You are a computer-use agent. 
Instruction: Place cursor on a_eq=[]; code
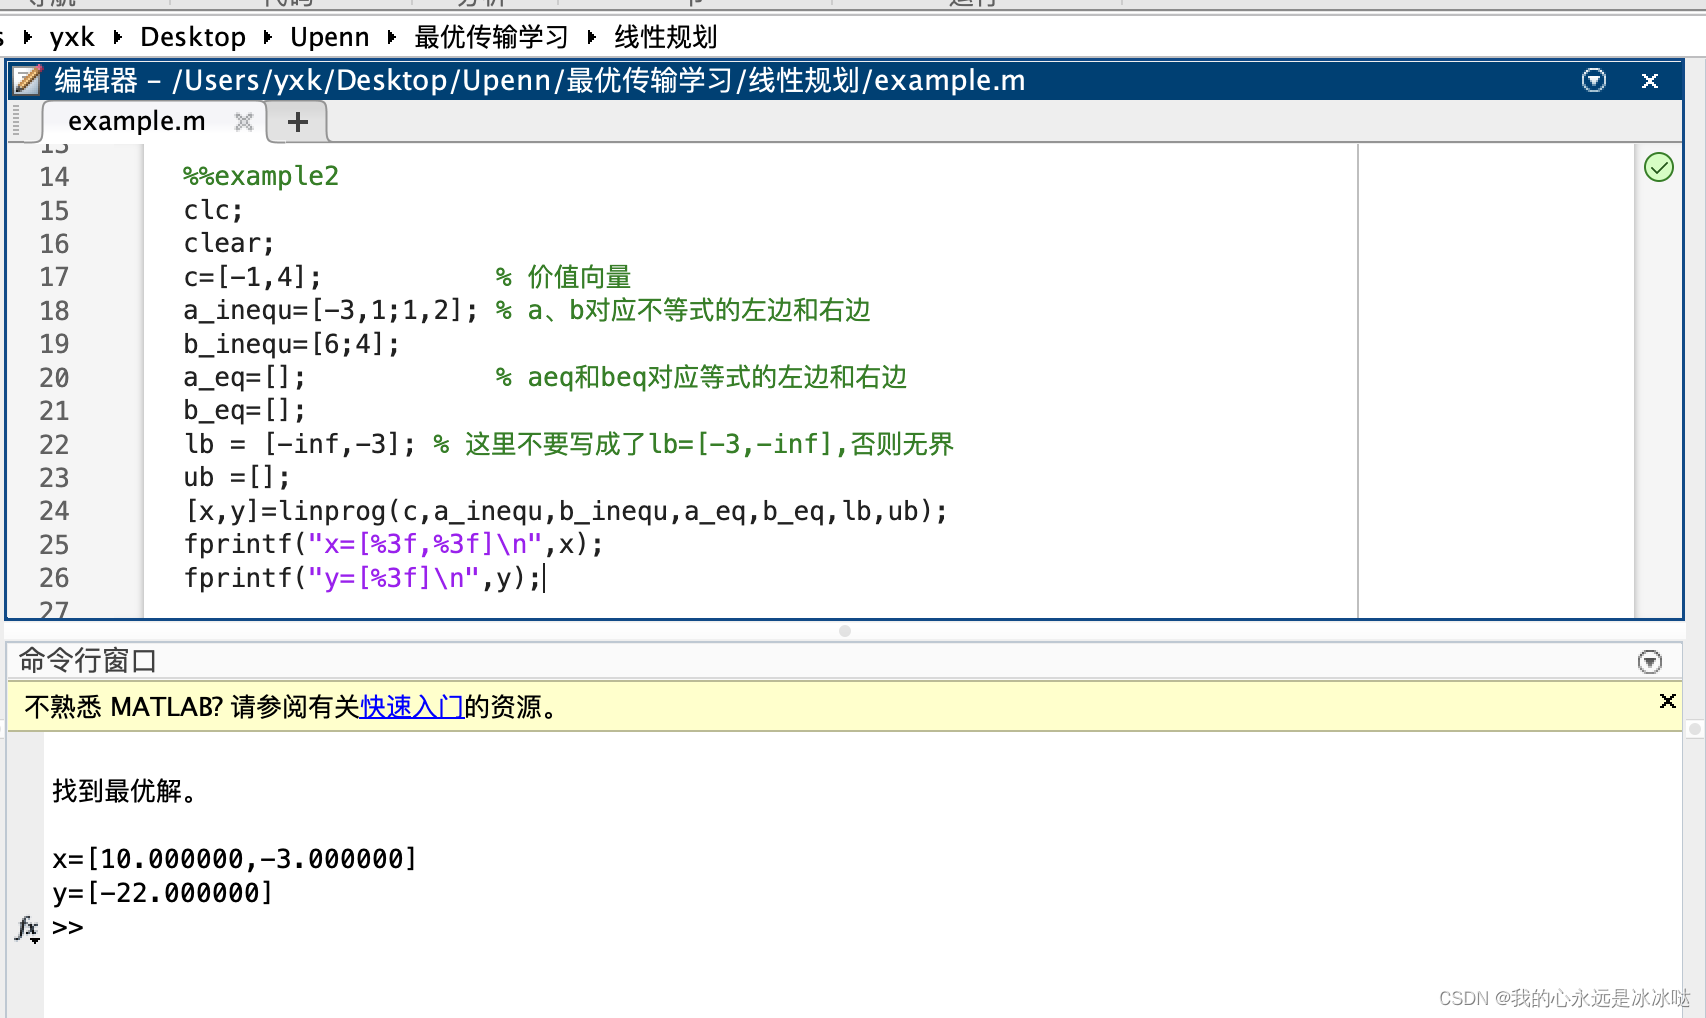(244, 377)
